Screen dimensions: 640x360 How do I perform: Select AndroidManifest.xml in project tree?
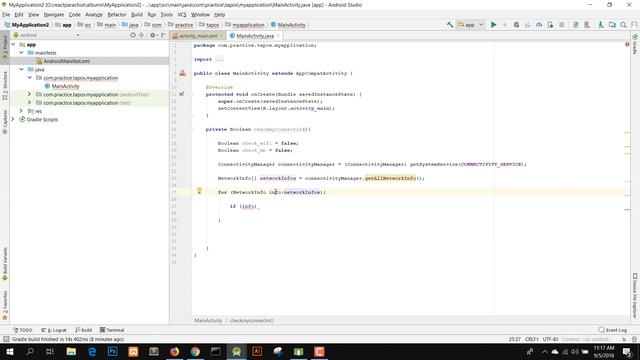click(66, 61)
